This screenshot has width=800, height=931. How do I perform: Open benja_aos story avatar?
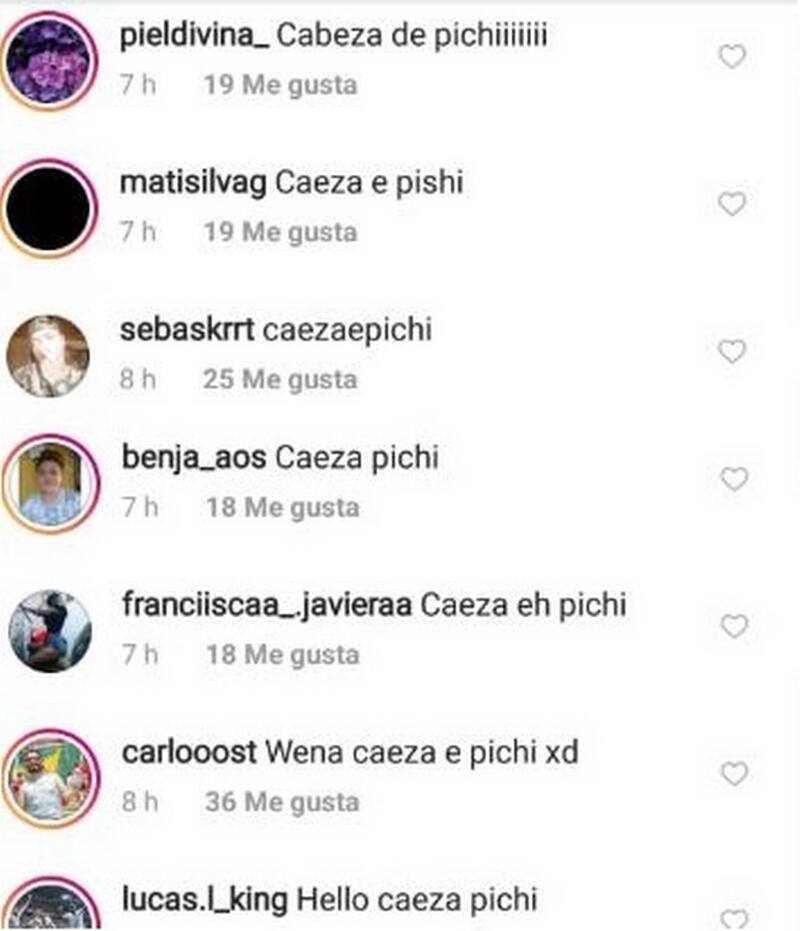50,484
